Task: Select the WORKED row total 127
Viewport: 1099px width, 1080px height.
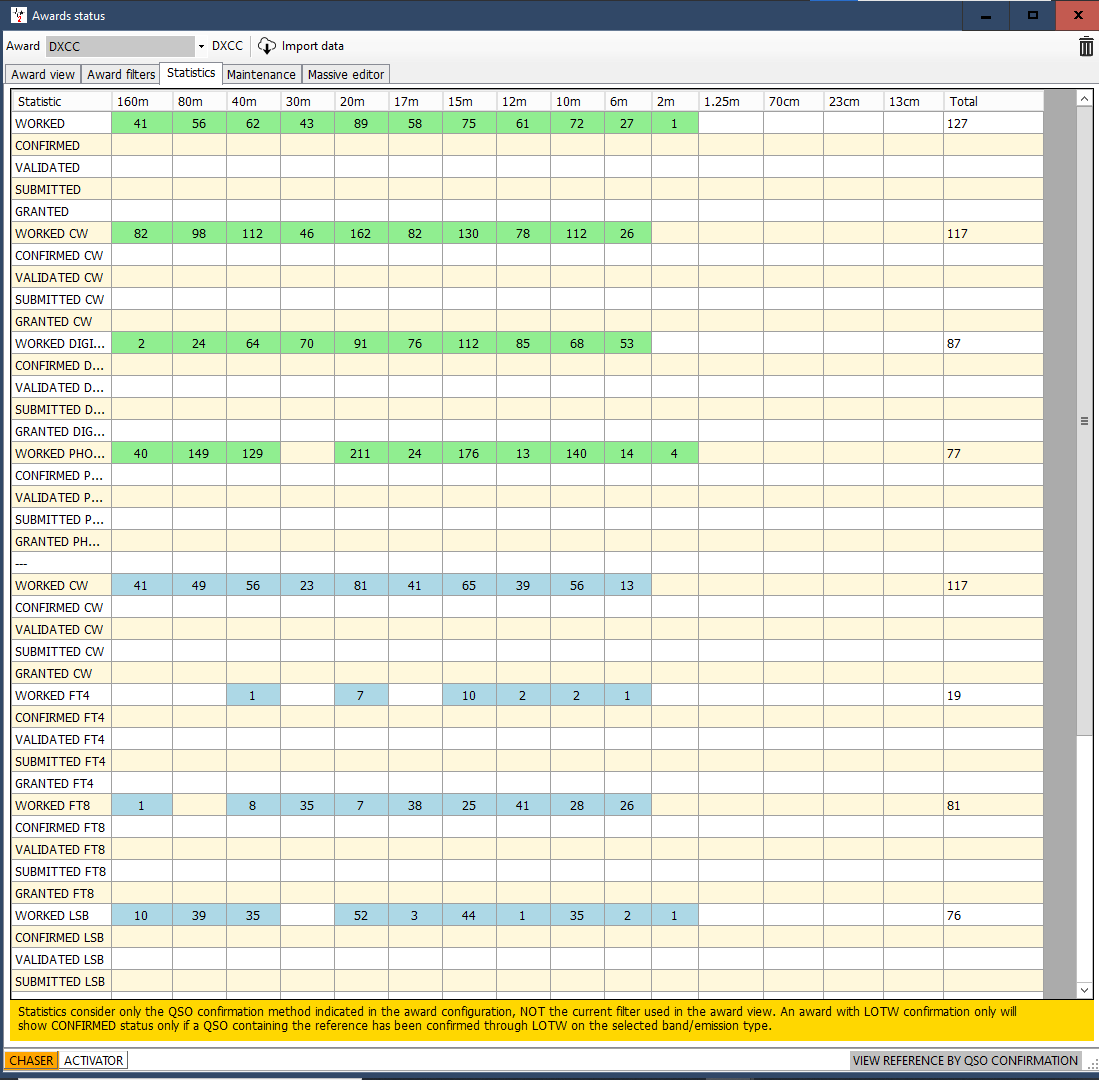Action: tap(993, 123)
